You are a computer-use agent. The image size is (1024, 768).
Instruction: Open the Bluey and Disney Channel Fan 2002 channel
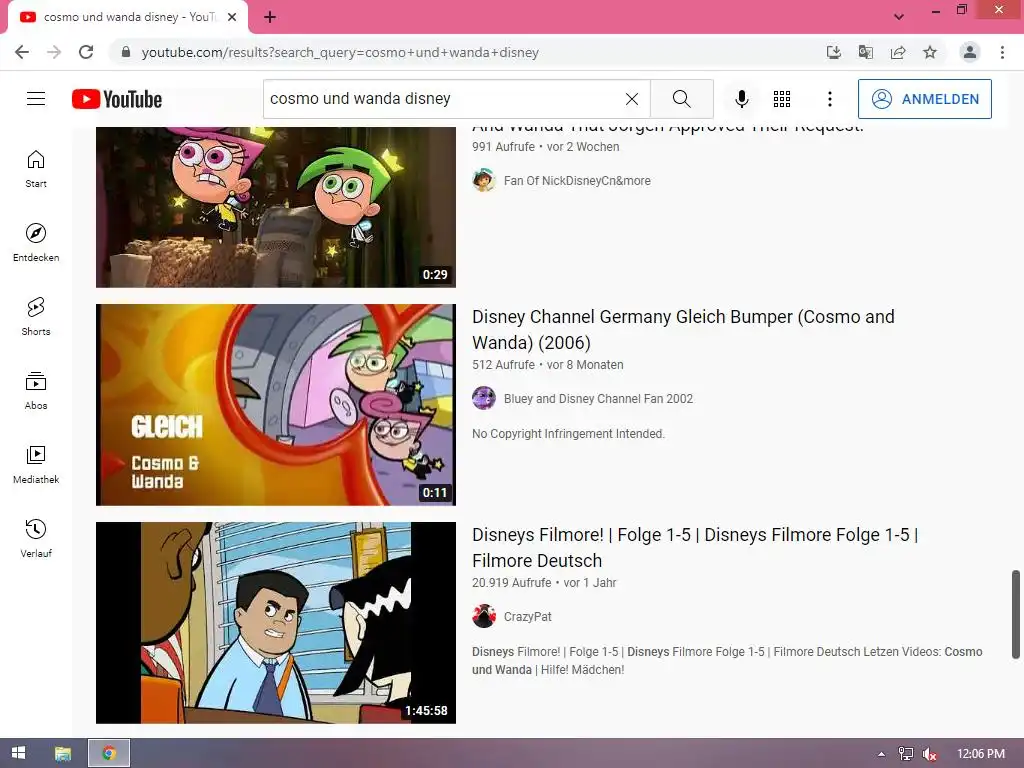click(598, 399)
